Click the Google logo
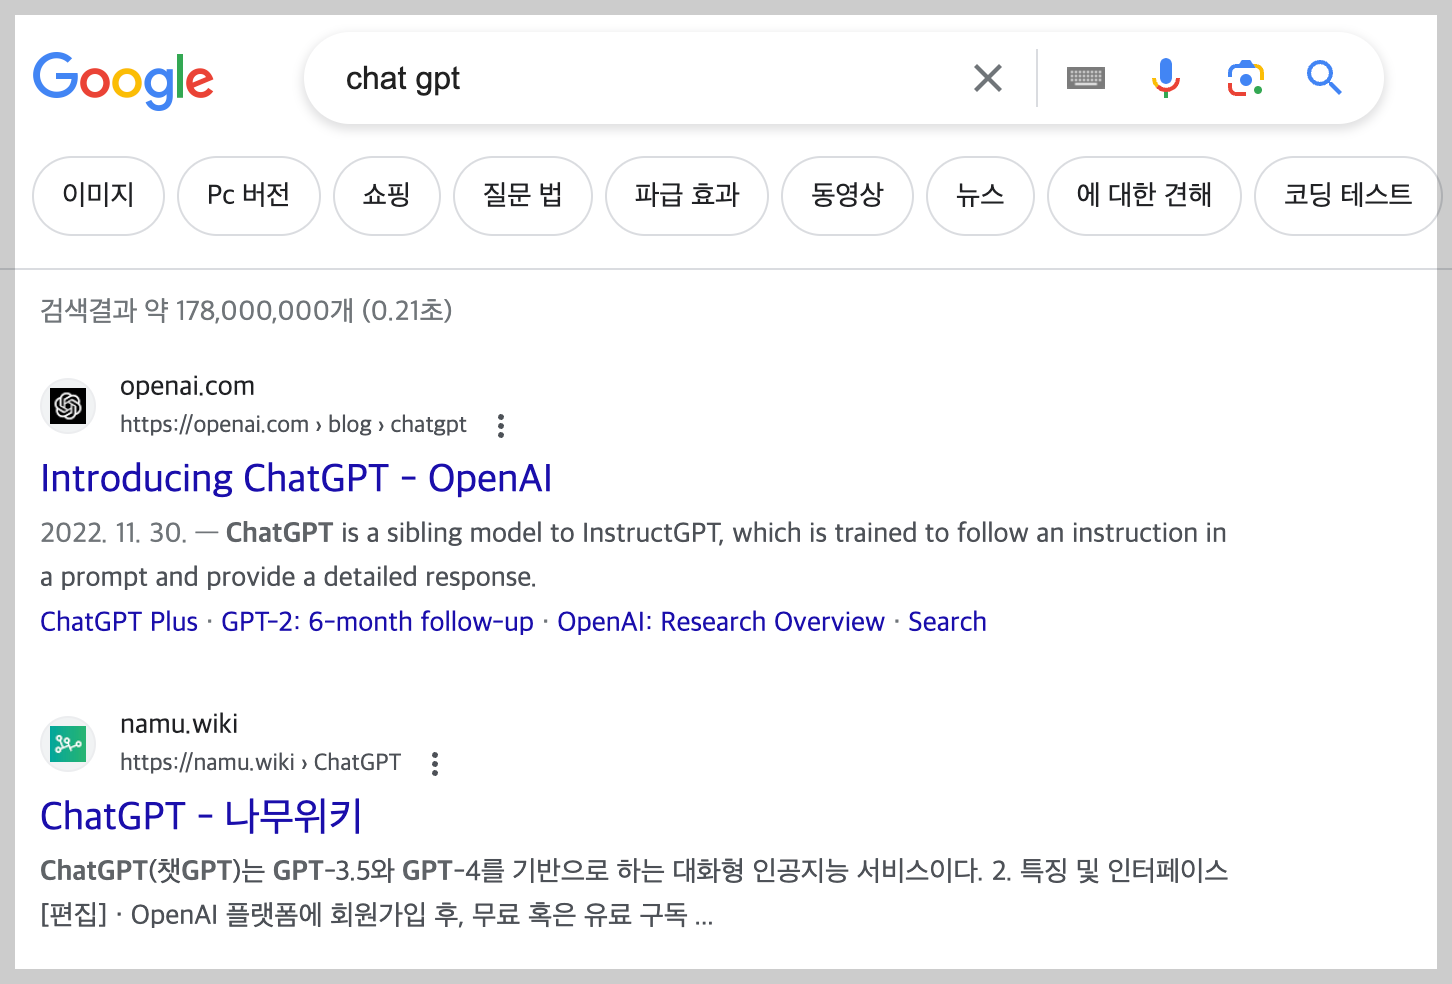 pyautogui.click(x=124, y=81)
